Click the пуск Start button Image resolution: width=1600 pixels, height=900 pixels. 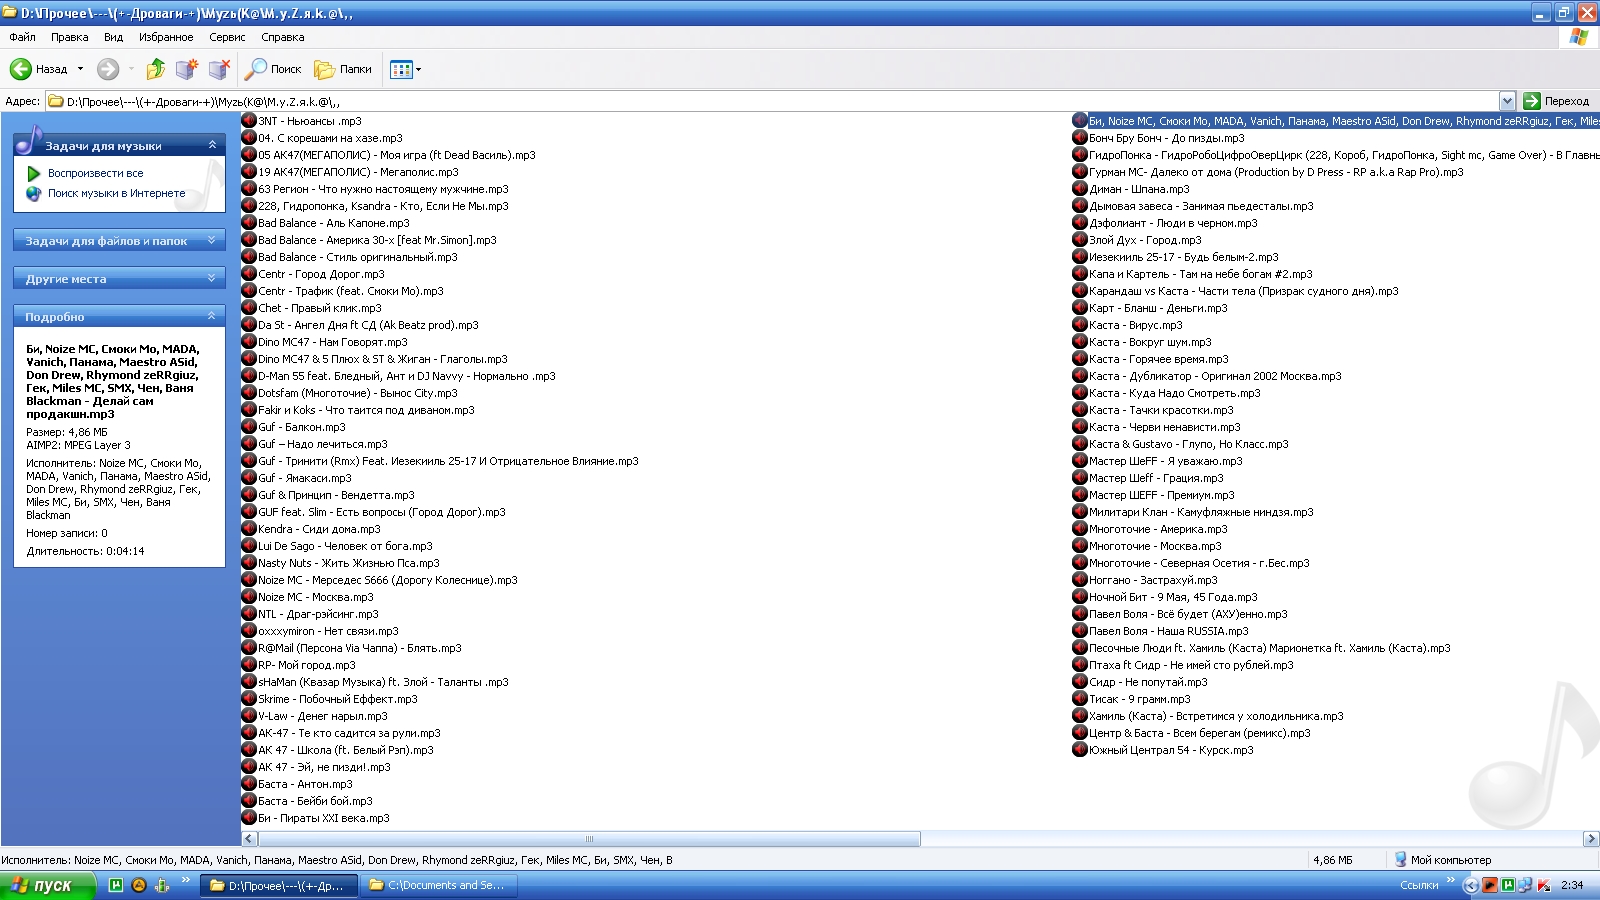48,885
